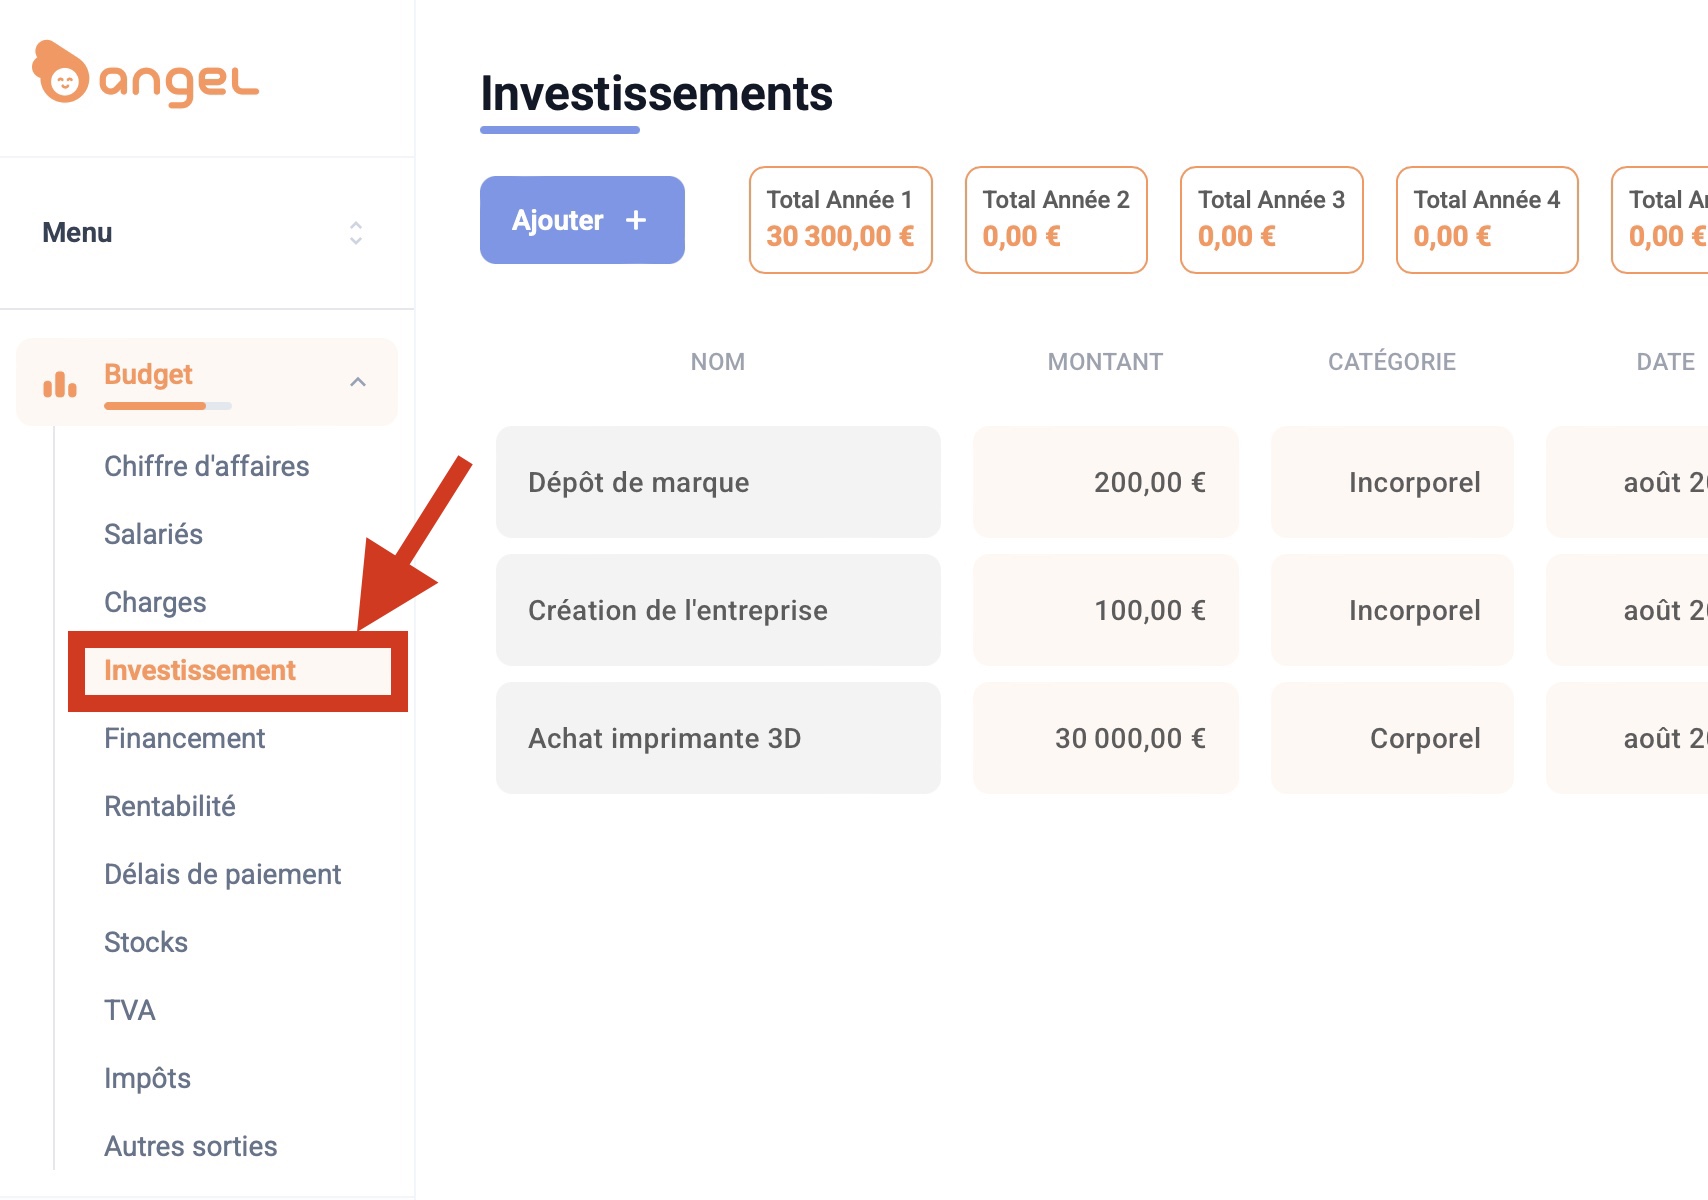The height and width of the screenshot is (1200, 1708).
Task: Open the Stocks menu item
Action: pyautogui.click(x=146, y=942)
